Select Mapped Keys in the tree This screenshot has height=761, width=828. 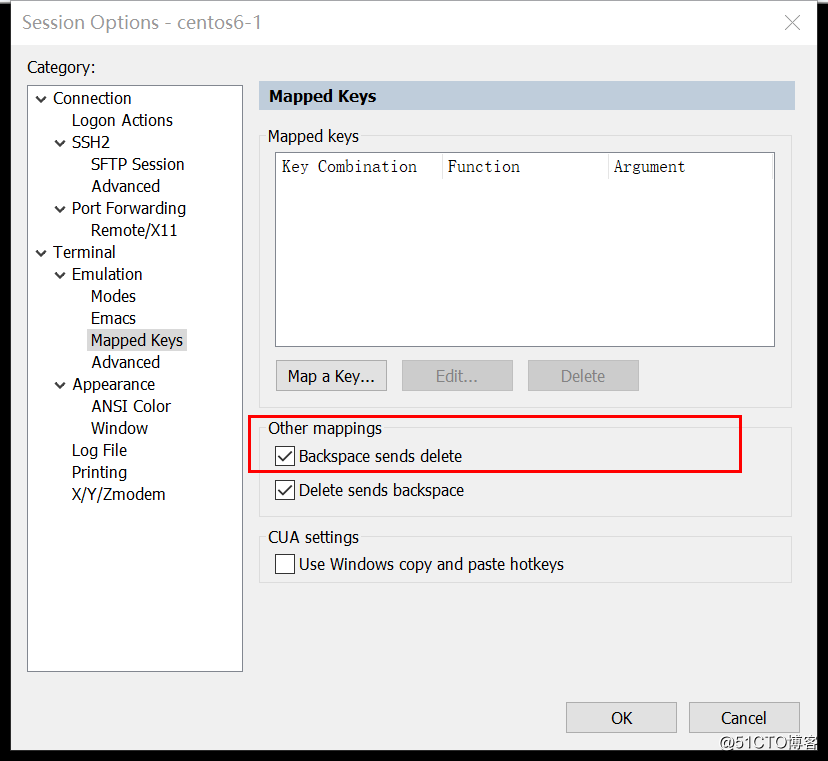coord(137,341)
